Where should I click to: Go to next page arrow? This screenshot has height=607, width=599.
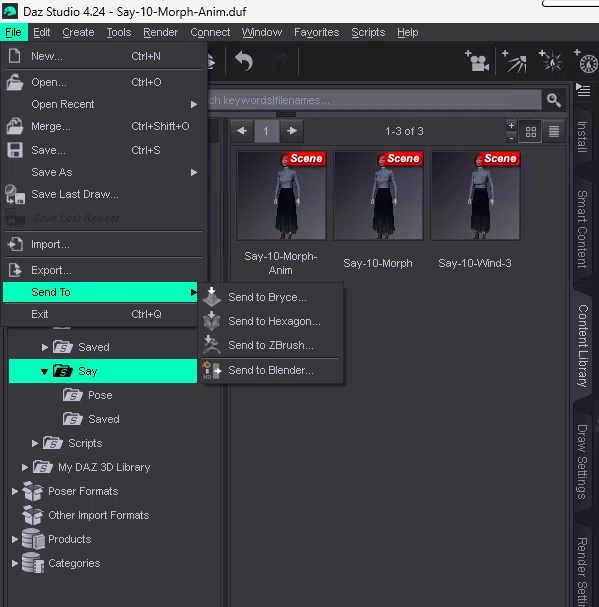292,131
